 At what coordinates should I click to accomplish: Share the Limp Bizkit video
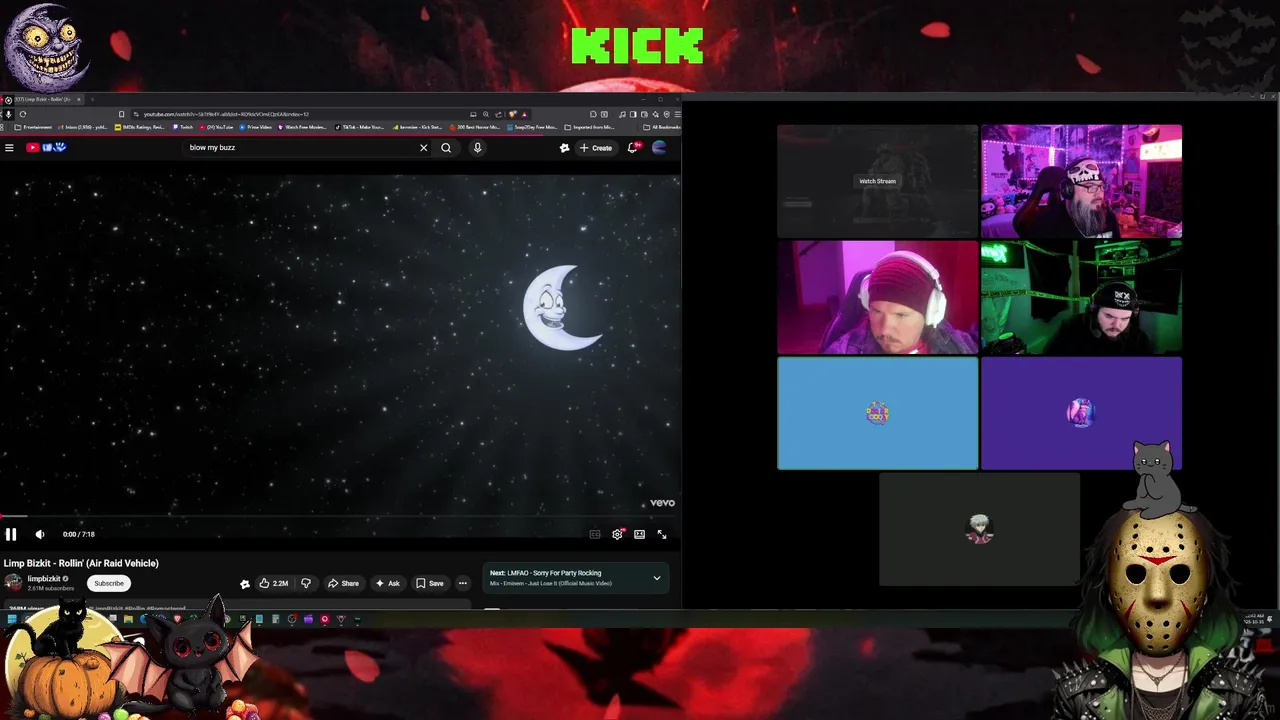pyautogui.click(x=343, y=583)
